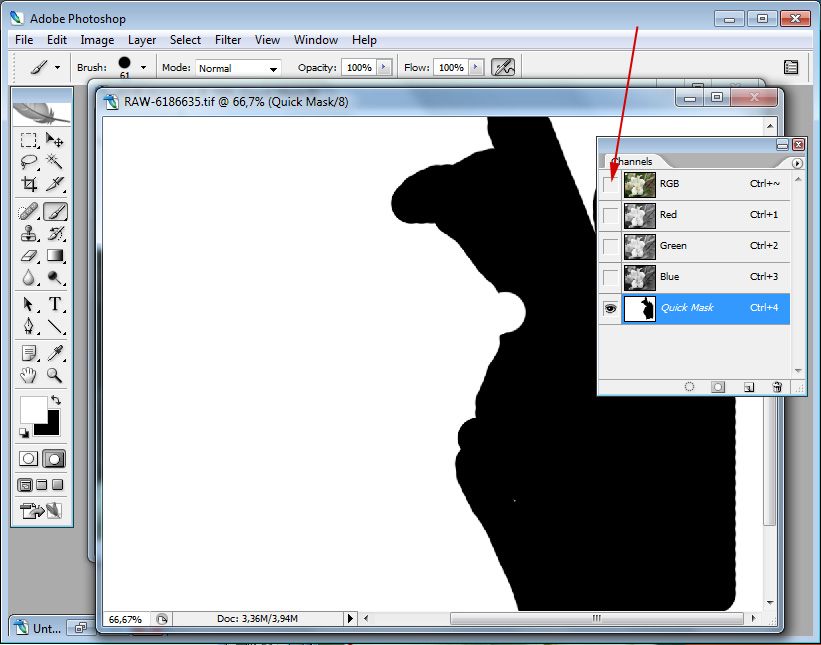Screen dimensions: 821x645
Task: Select the Hand tool
Action: tap(29, 375)
